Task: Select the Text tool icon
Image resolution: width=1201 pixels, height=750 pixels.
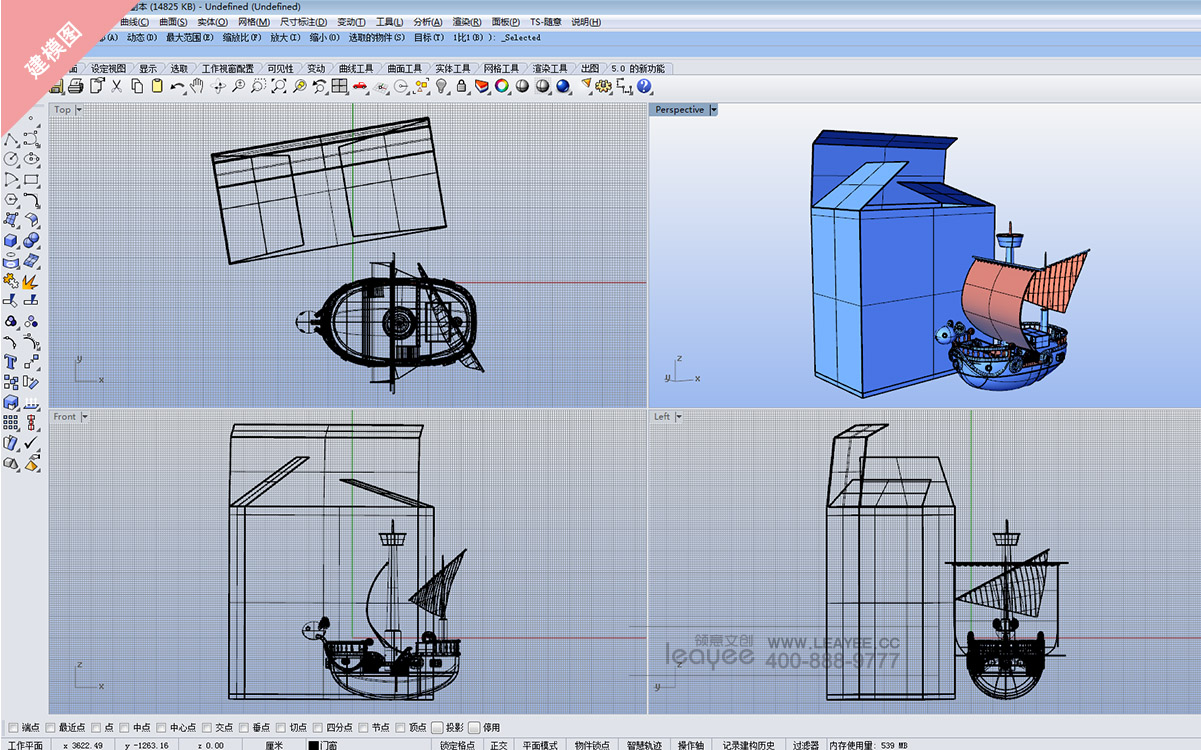Action: click(x=11, y=362)
